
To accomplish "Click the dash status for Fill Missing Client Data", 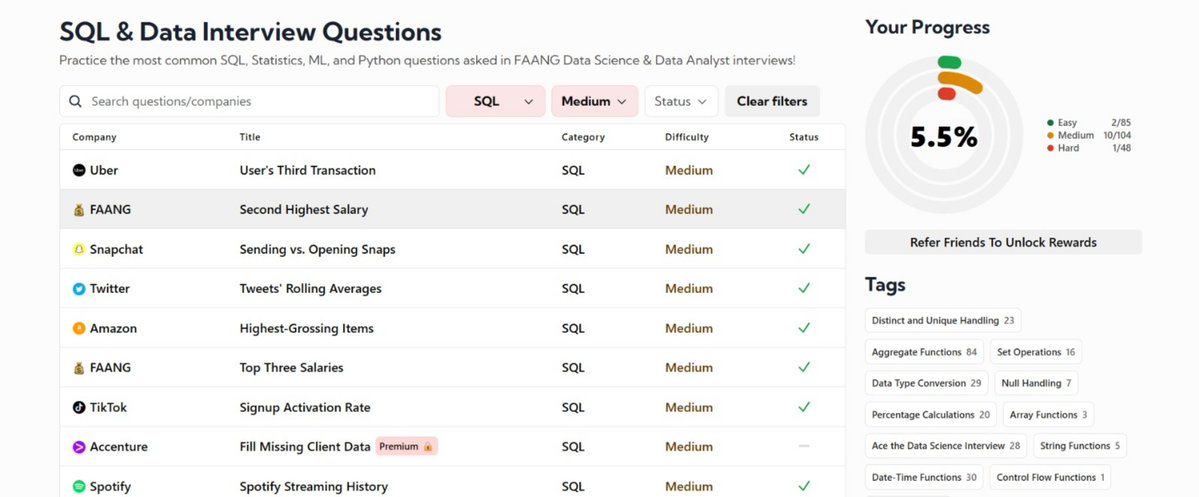I will pyautogui.click(x=804, y=447).
